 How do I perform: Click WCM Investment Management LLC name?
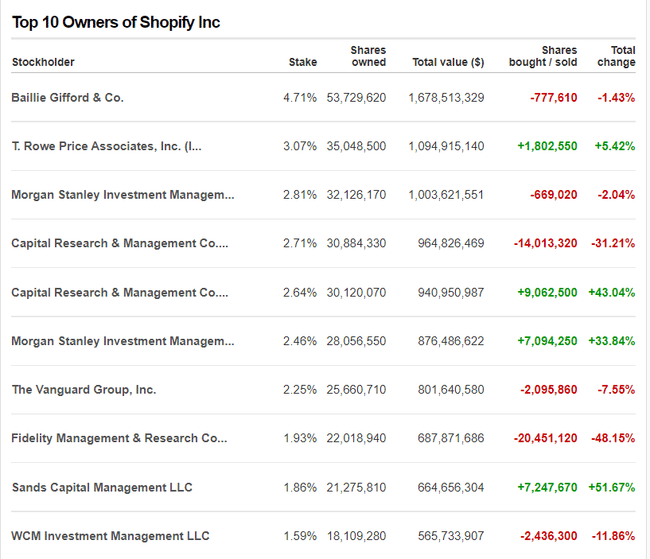110,537
